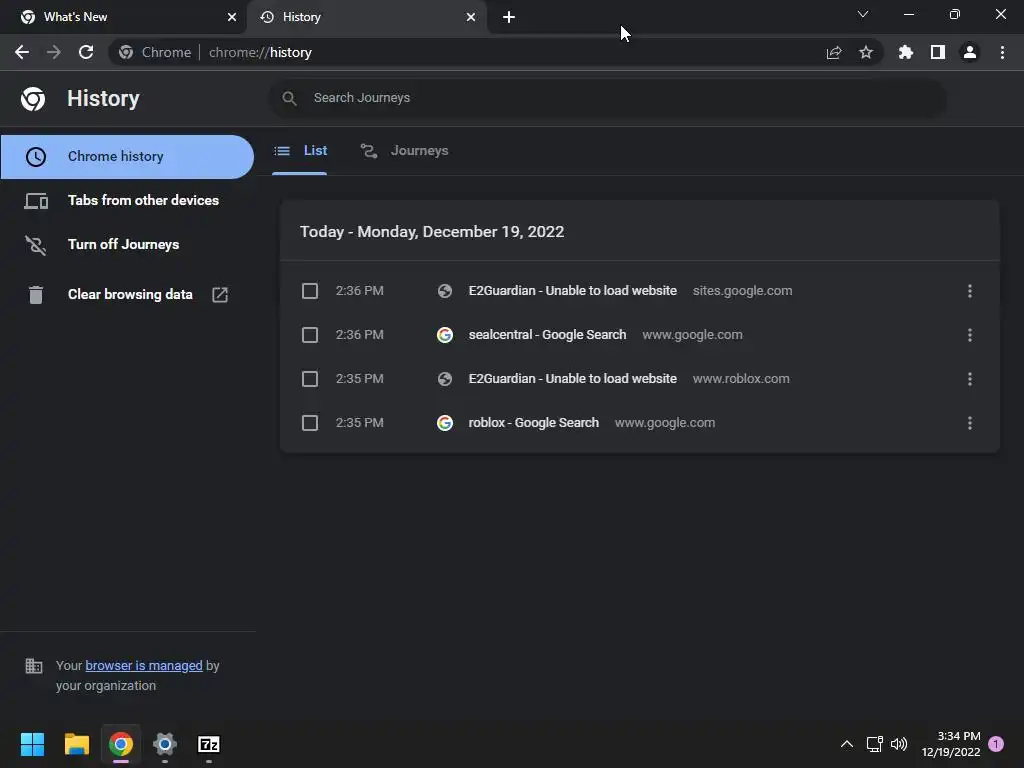The image size is (1024, 768).
Task: Click the forward navigation arrow
Action: click(x=54, y=52)
